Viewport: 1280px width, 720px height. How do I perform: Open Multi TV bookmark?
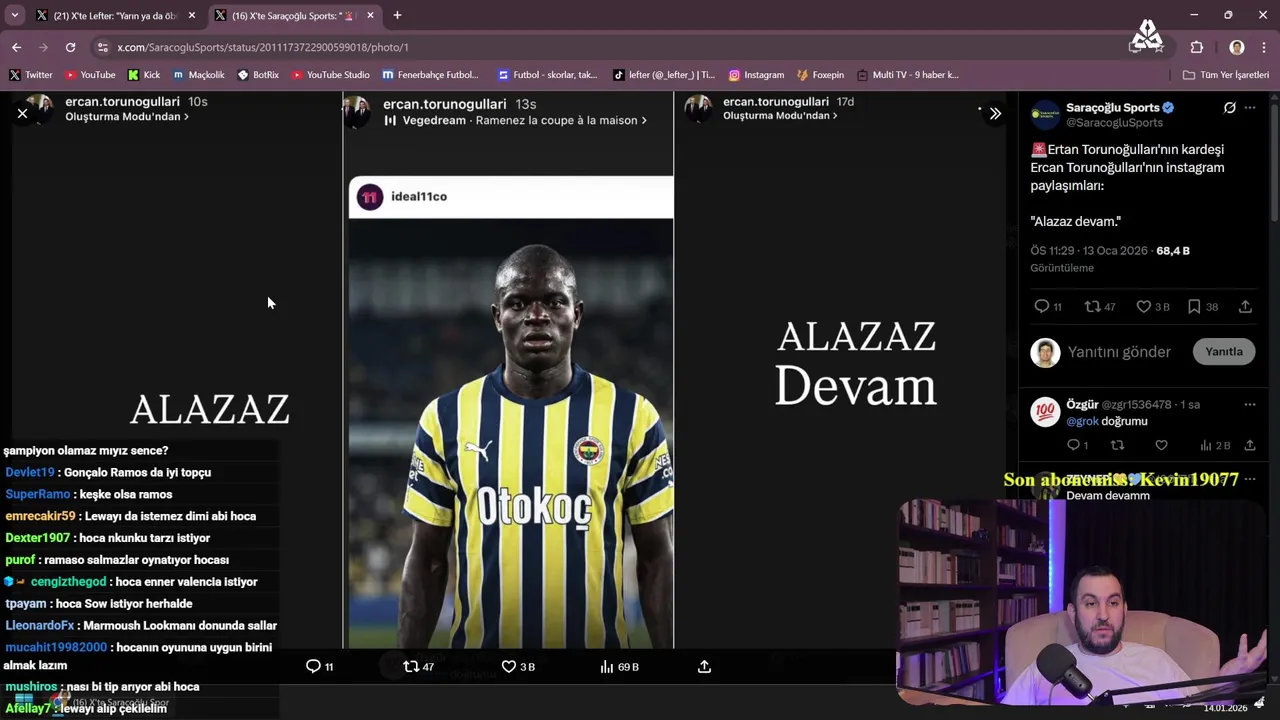[x=908, y=75]
